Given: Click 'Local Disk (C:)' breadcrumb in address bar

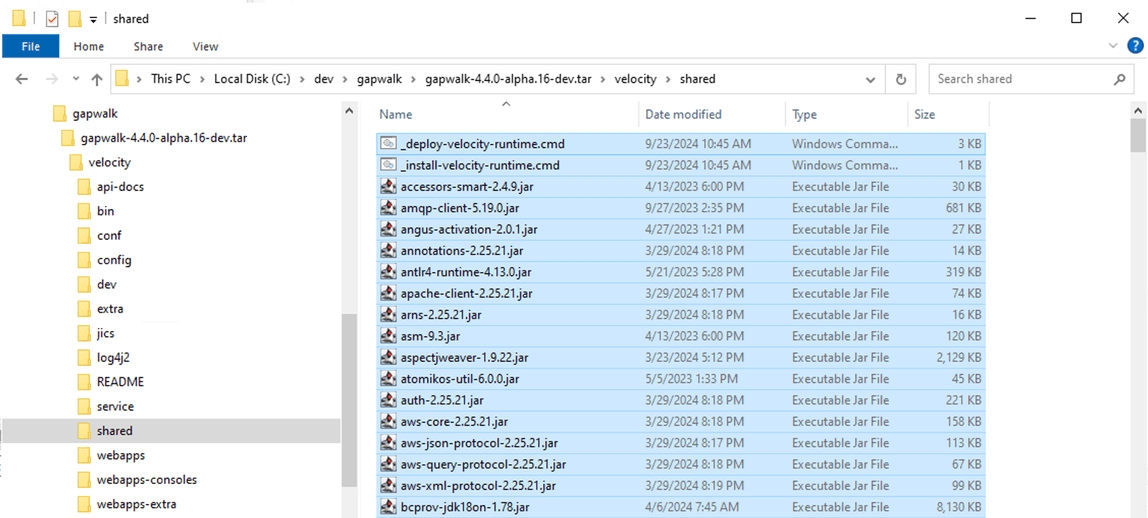Looking at the screenshot, I should 252,79.
